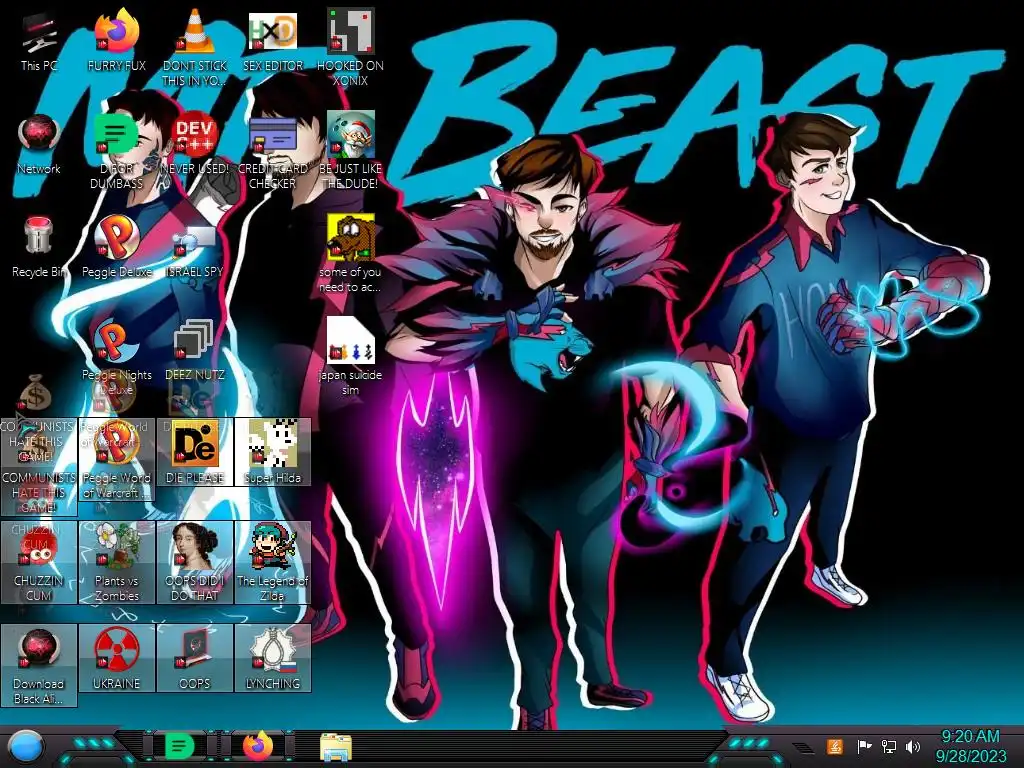Open the network tray icon
This screenshot has width=1024, height=768.
tap(888, 746)
